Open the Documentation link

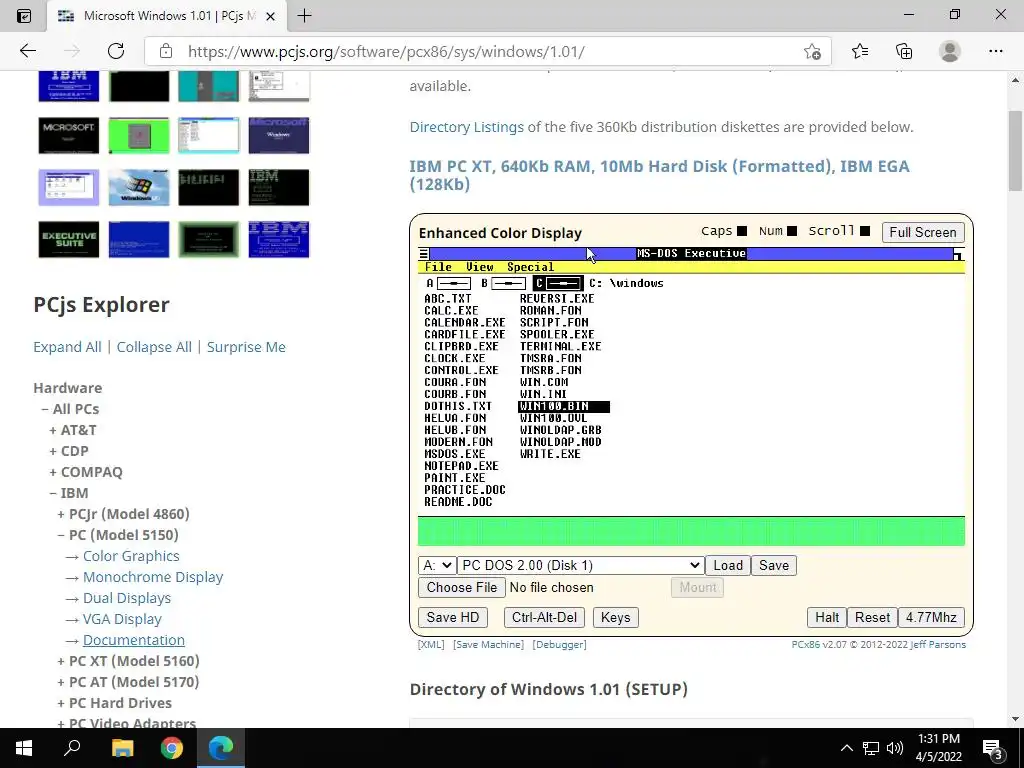pyautogui.click(x=134, y=640)
